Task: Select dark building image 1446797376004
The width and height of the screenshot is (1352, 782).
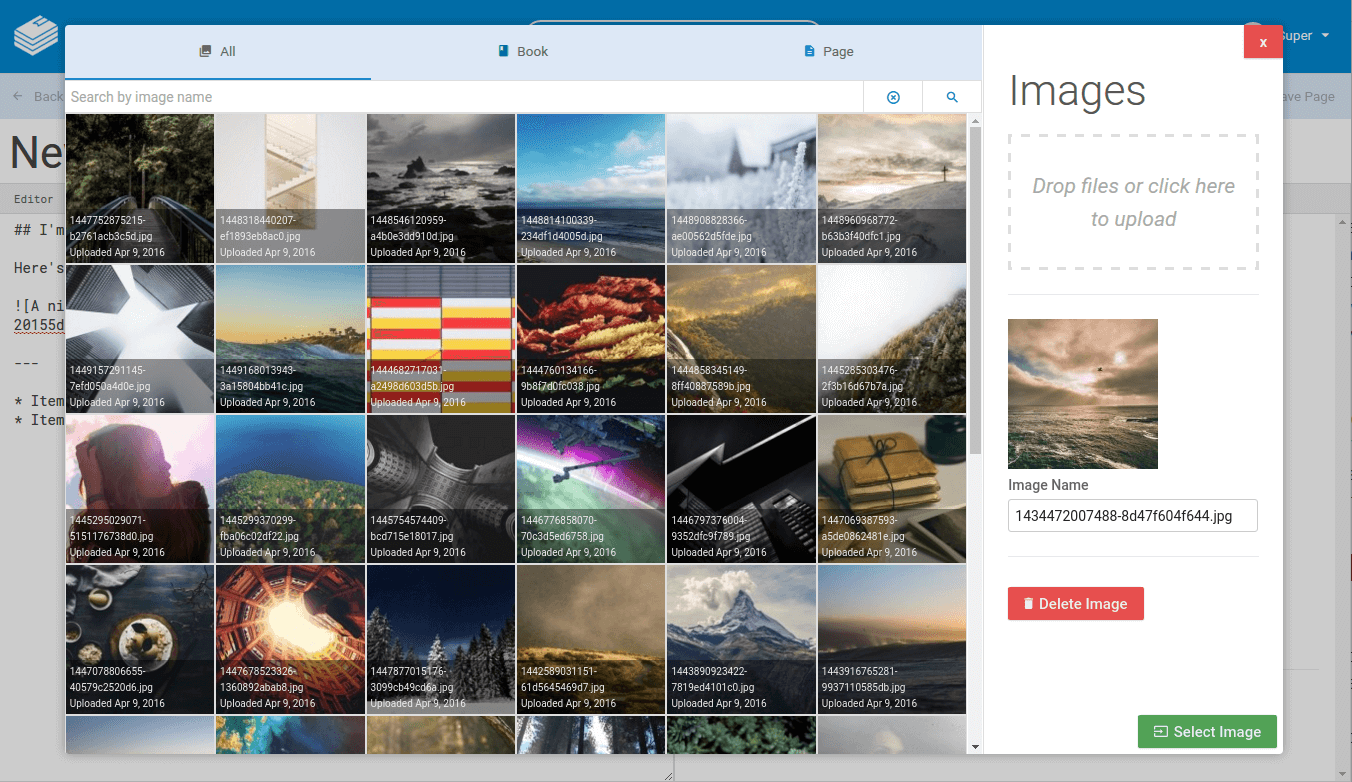Action: click(742, 489)
